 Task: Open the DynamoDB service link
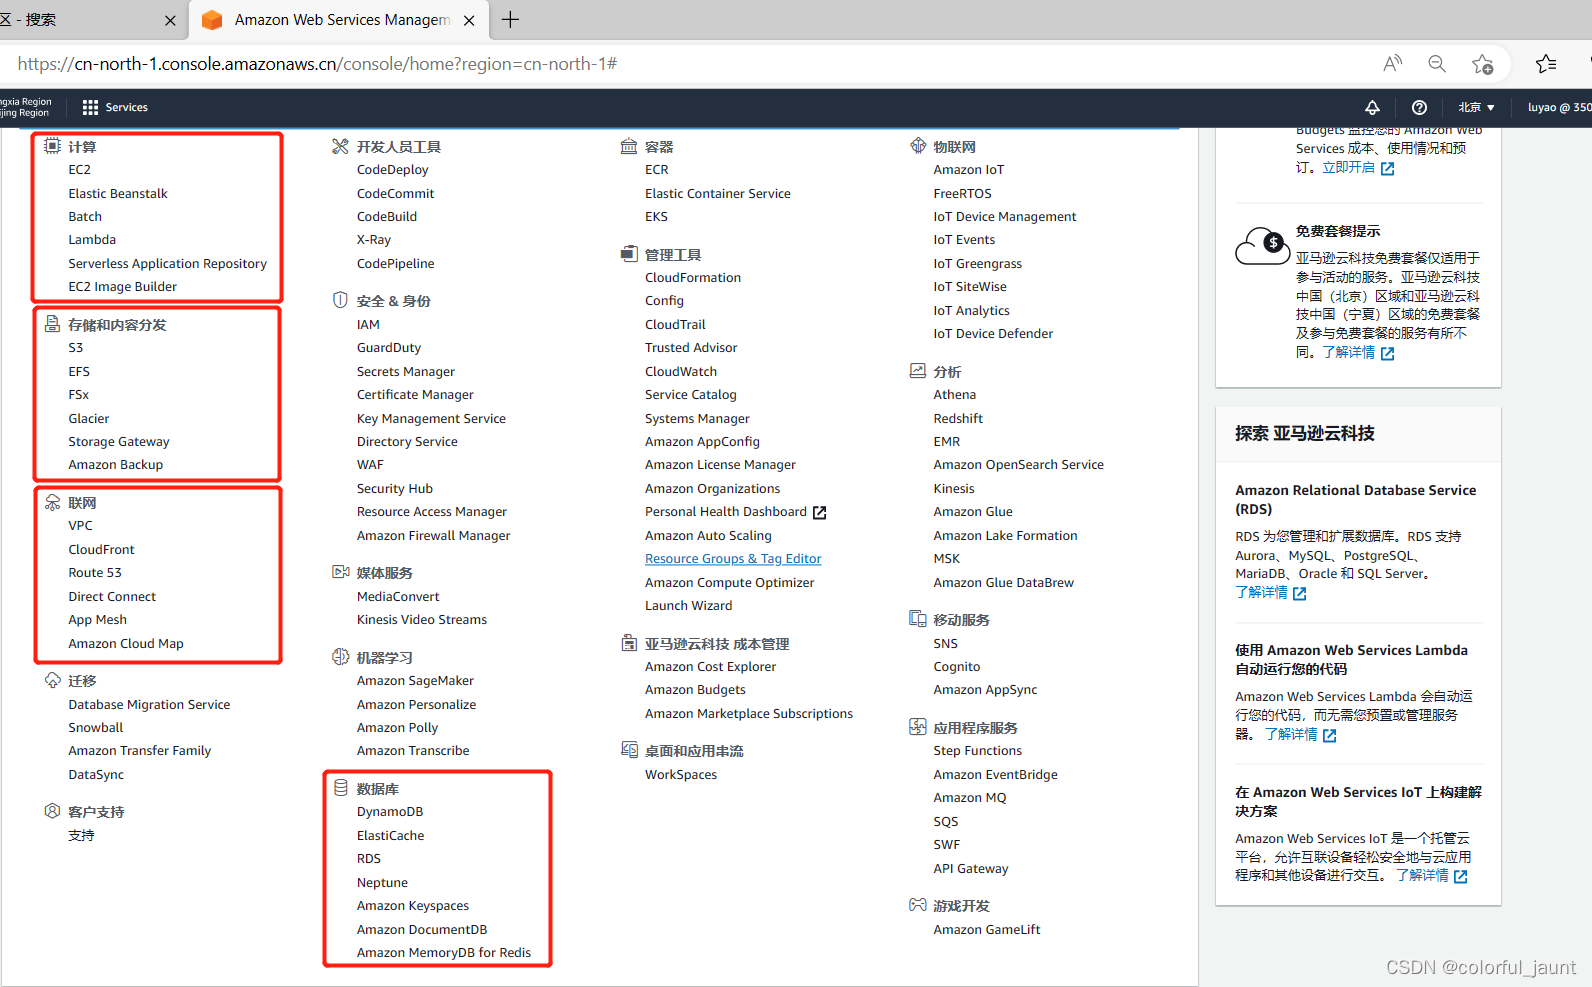click(x=390, y=812)
